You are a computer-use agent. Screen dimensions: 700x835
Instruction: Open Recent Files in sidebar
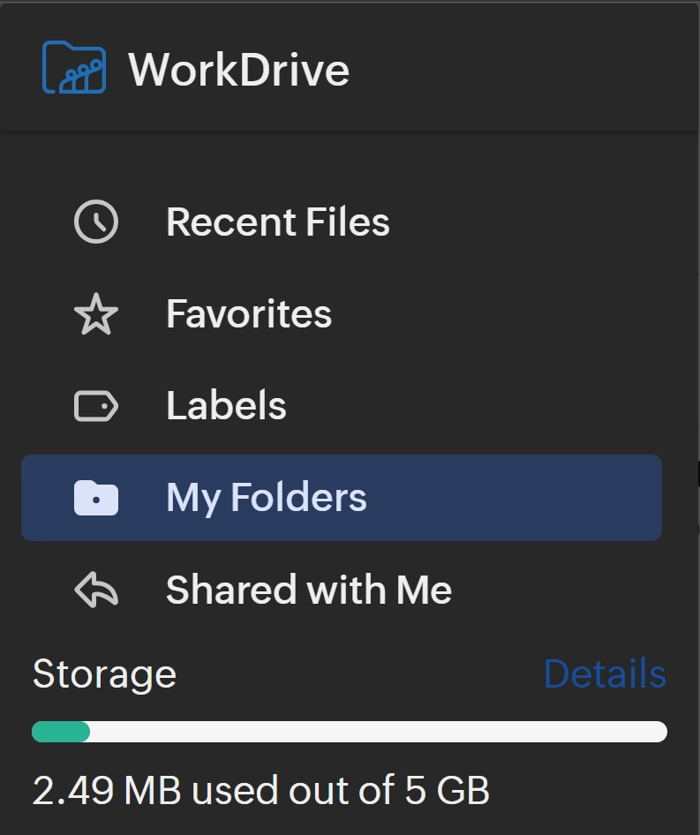pos(341,222)
